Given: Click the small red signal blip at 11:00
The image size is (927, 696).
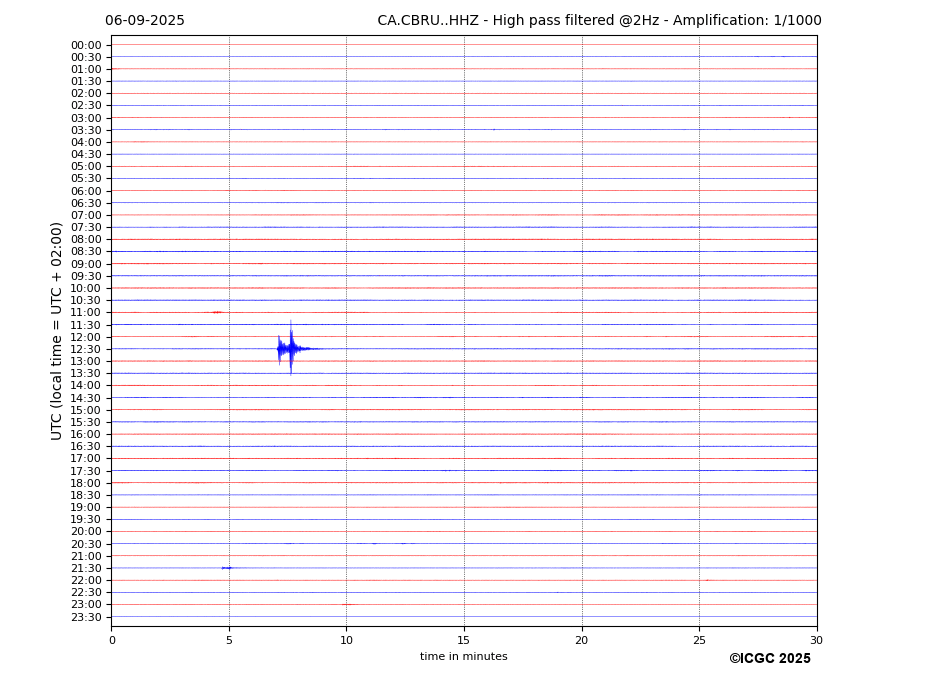Looking at the screenshot, I should coord(217,312).
